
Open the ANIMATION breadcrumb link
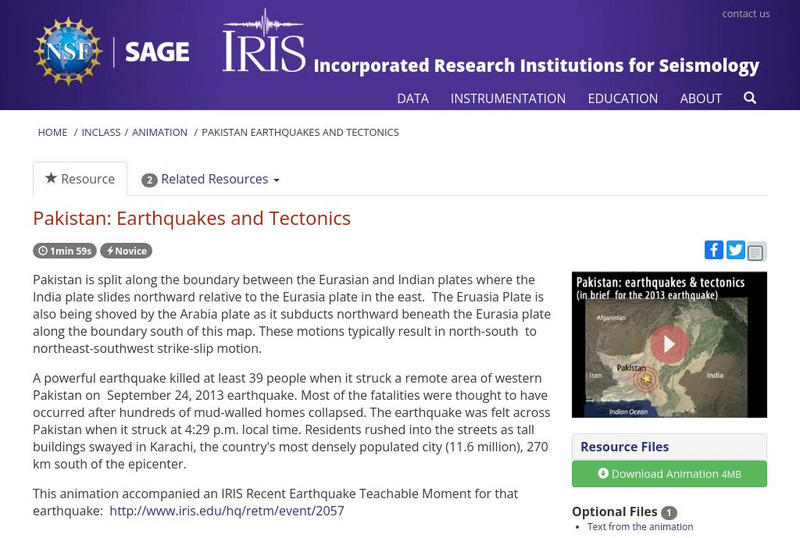point(160,132)
